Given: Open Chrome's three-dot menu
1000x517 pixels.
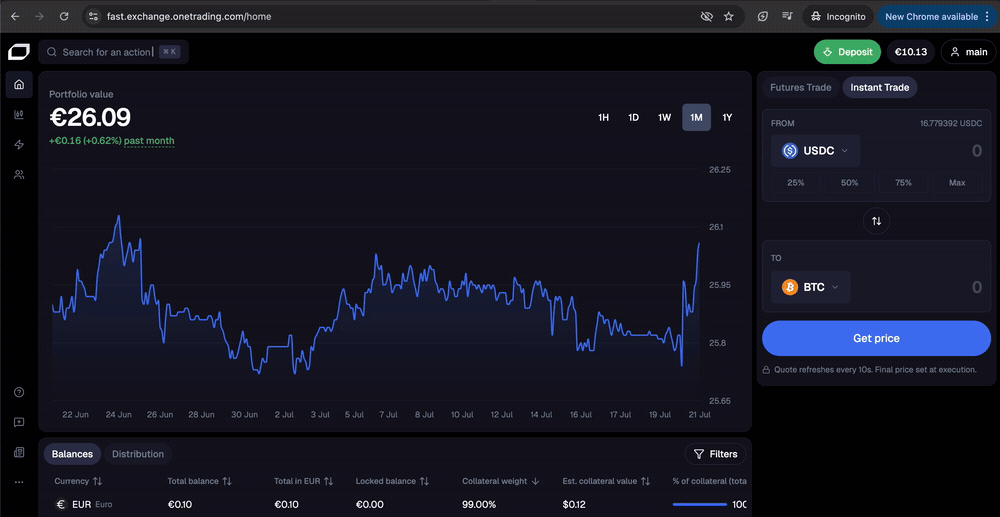Looking at the screenshot, I should click(x=988, y=17).
